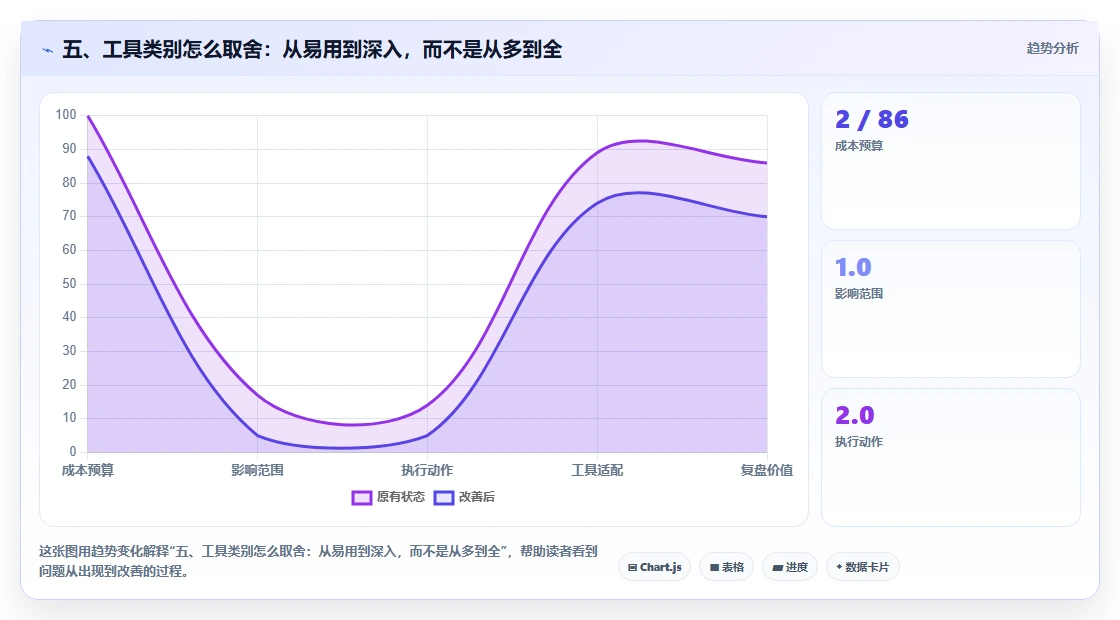Image resolution: width=1120 pixels, height=620 pixels.
Task: Click the 改善后 data point at 影响范围
Action: (x=257, y=435)
